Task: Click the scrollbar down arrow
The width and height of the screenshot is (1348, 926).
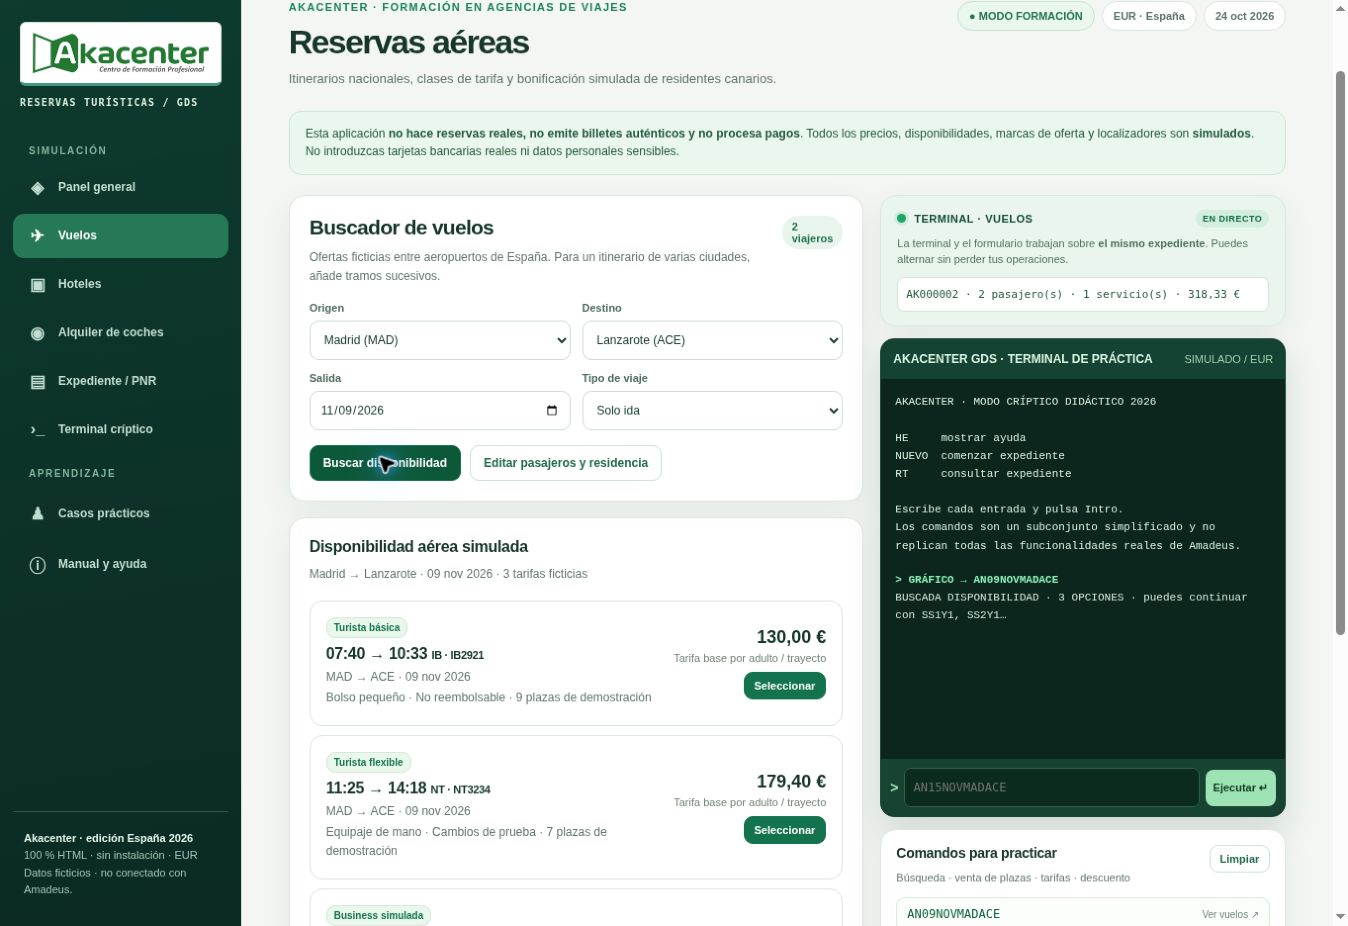Action: point(1341,916)
